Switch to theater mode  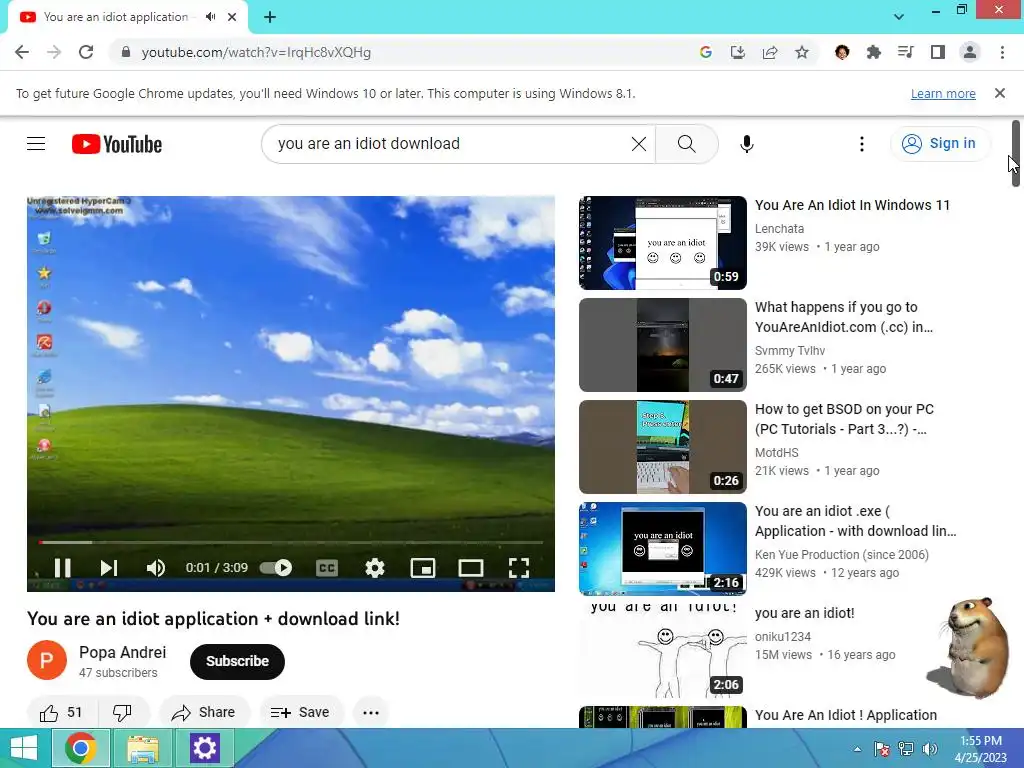point(471,568)
